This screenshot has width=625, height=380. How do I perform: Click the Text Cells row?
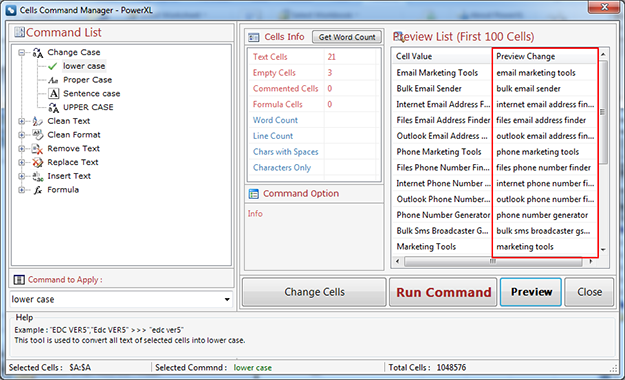coord(314,57)
